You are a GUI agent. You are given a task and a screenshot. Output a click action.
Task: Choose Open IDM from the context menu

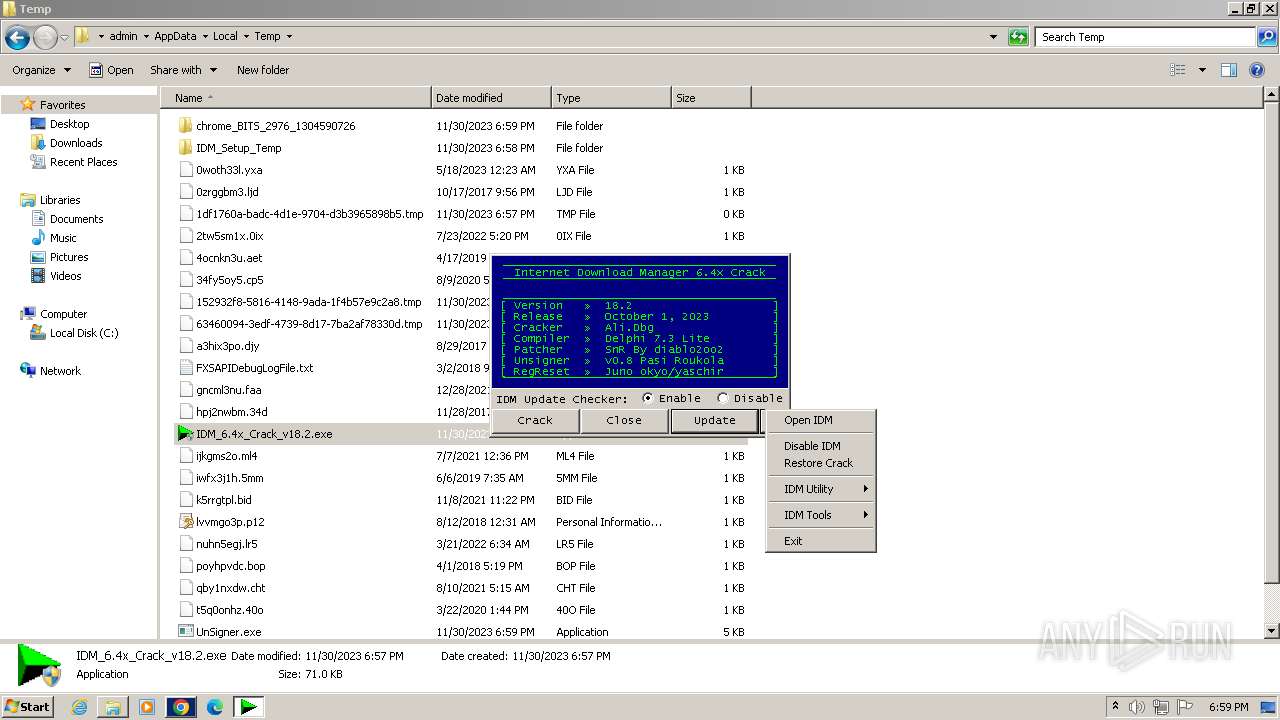coord(808,420)
